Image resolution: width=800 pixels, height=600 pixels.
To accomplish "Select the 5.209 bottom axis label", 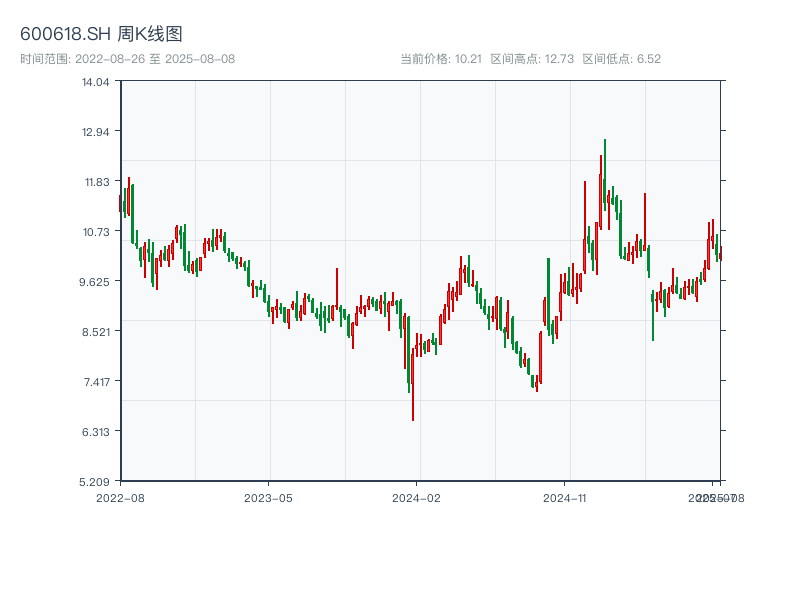I will pyautogui.click(x=96, y=482).
